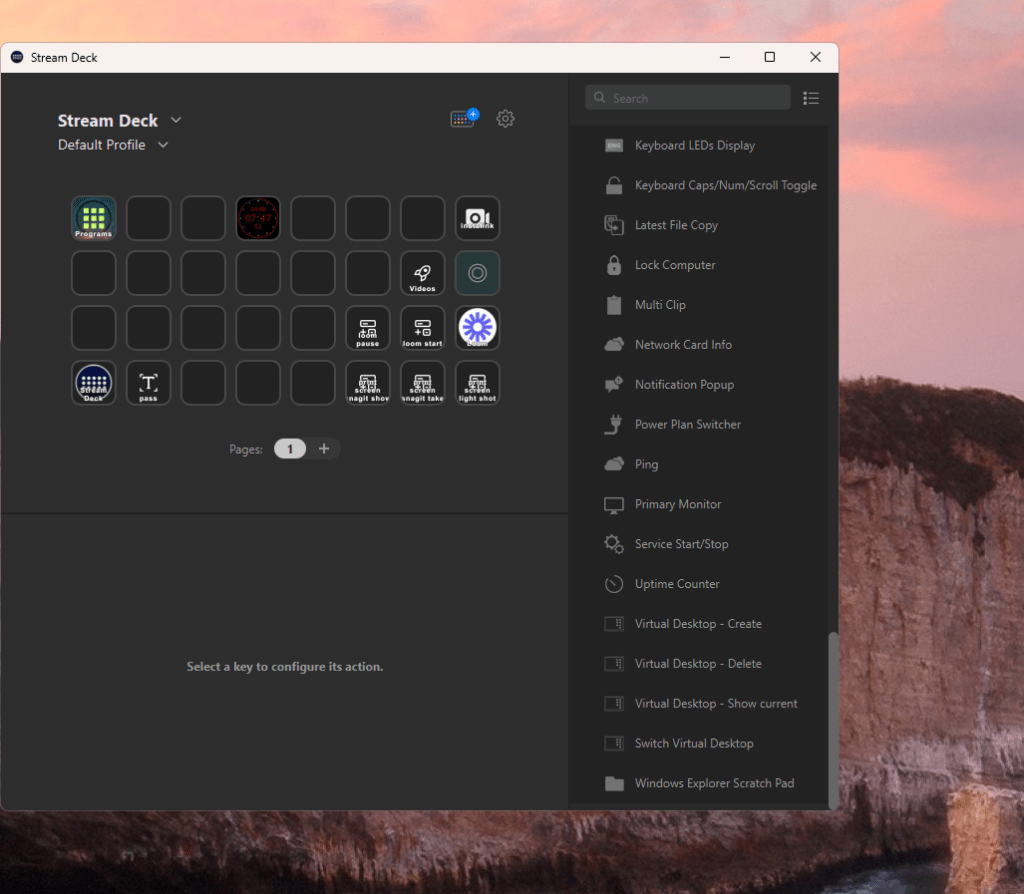
Task: Select the pass text key
Action: click(148, 383)
